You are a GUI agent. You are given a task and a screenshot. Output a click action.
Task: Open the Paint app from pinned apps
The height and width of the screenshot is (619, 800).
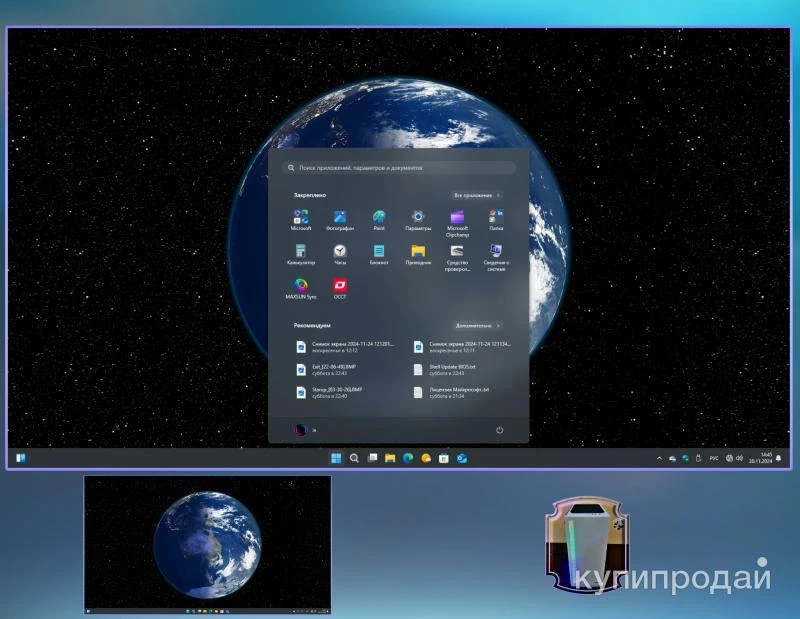click(x=379, y=218)
